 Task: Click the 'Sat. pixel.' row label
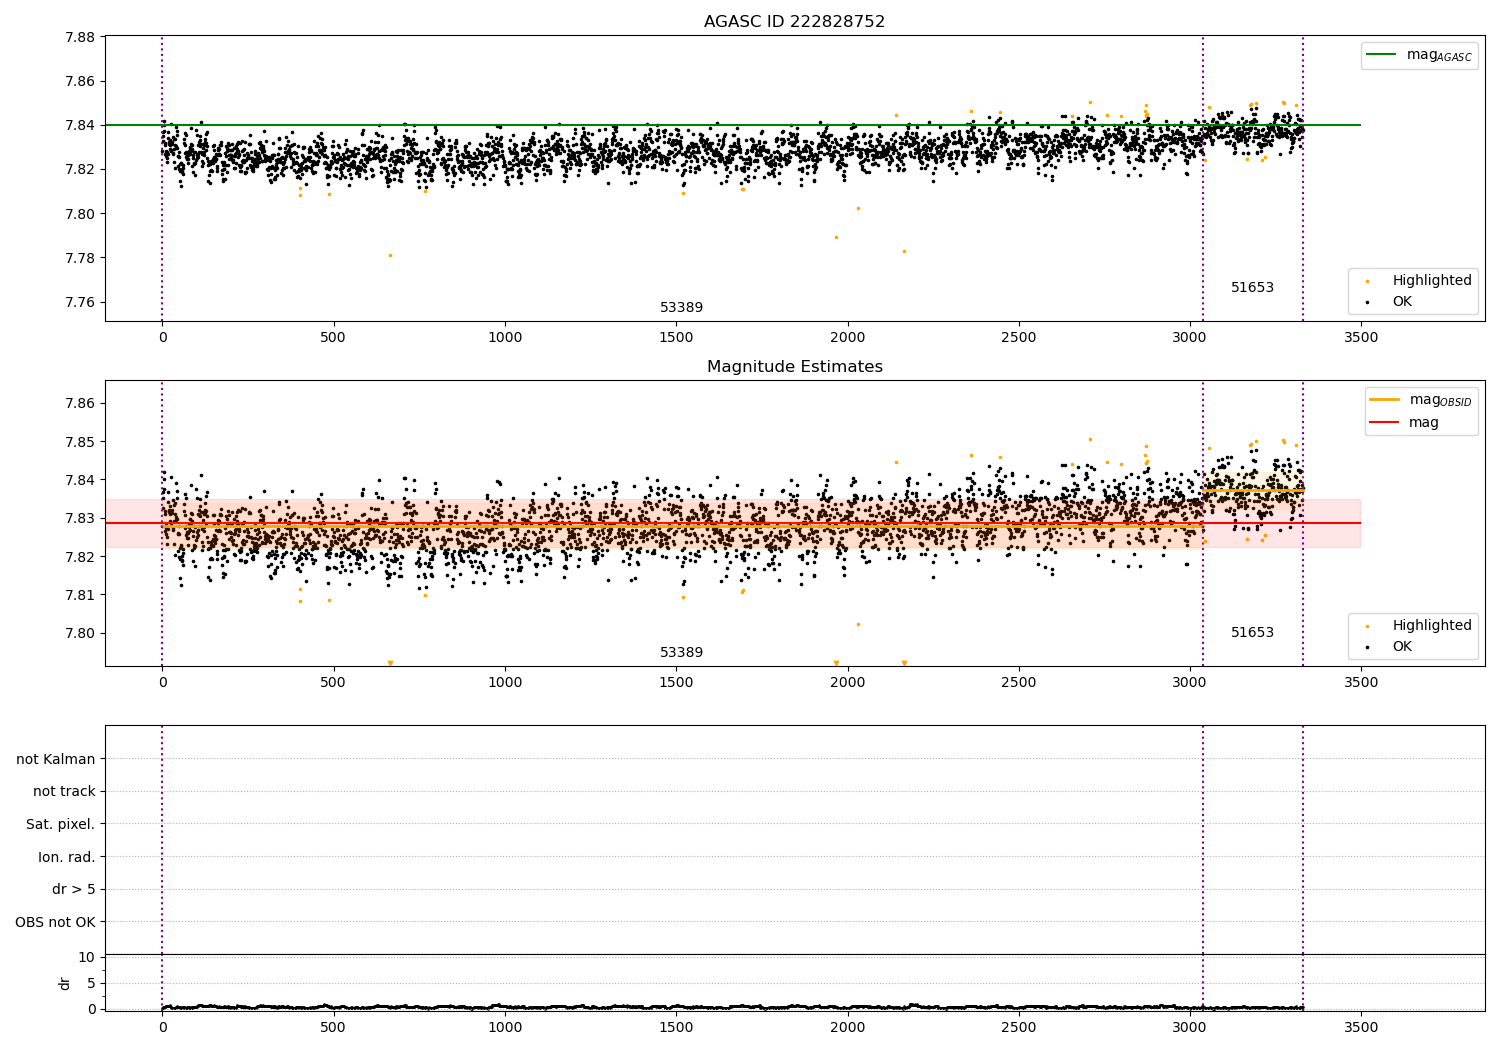[61, 825]
